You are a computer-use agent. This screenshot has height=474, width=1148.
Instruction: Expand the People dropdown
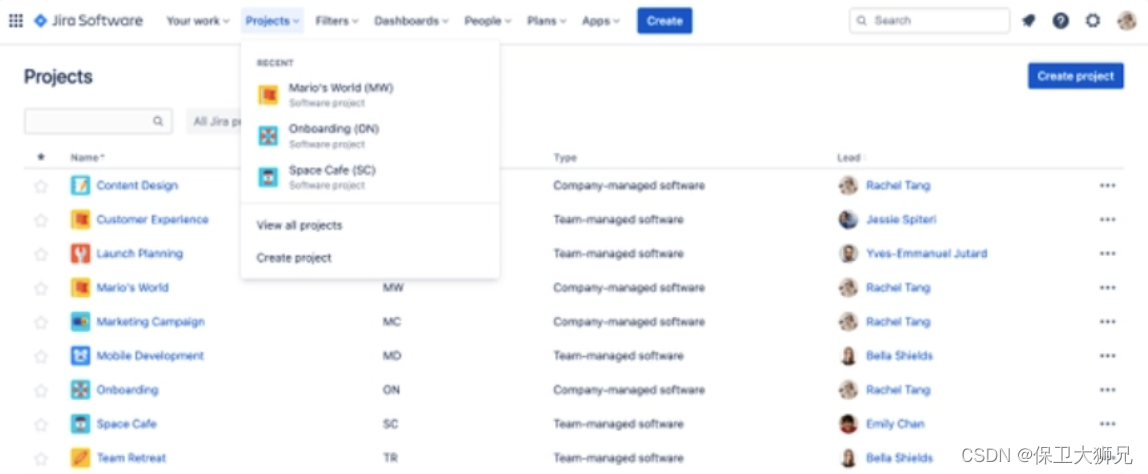point(488,21)
